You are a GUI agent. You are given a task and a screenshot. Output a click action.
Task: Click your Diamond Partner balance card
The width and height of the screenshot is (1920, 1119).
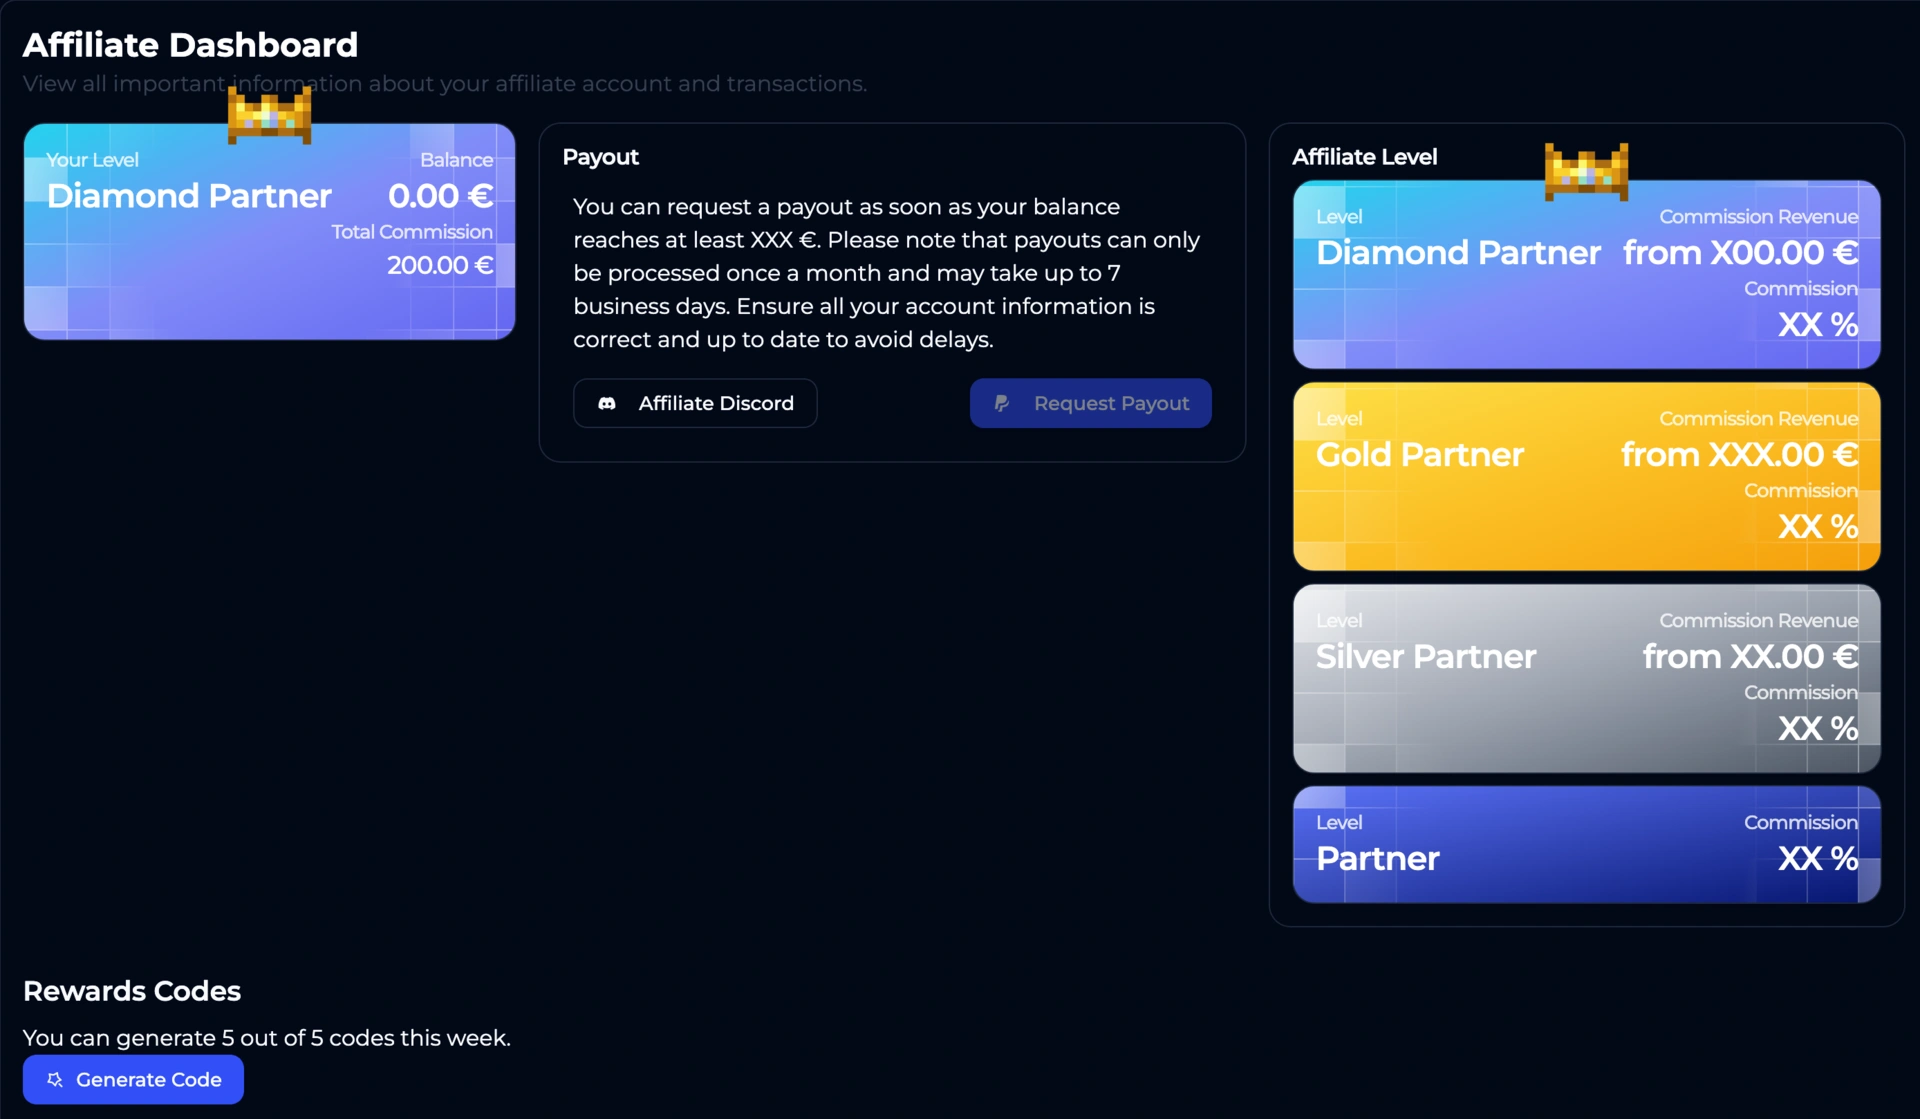tap(270, 231)
